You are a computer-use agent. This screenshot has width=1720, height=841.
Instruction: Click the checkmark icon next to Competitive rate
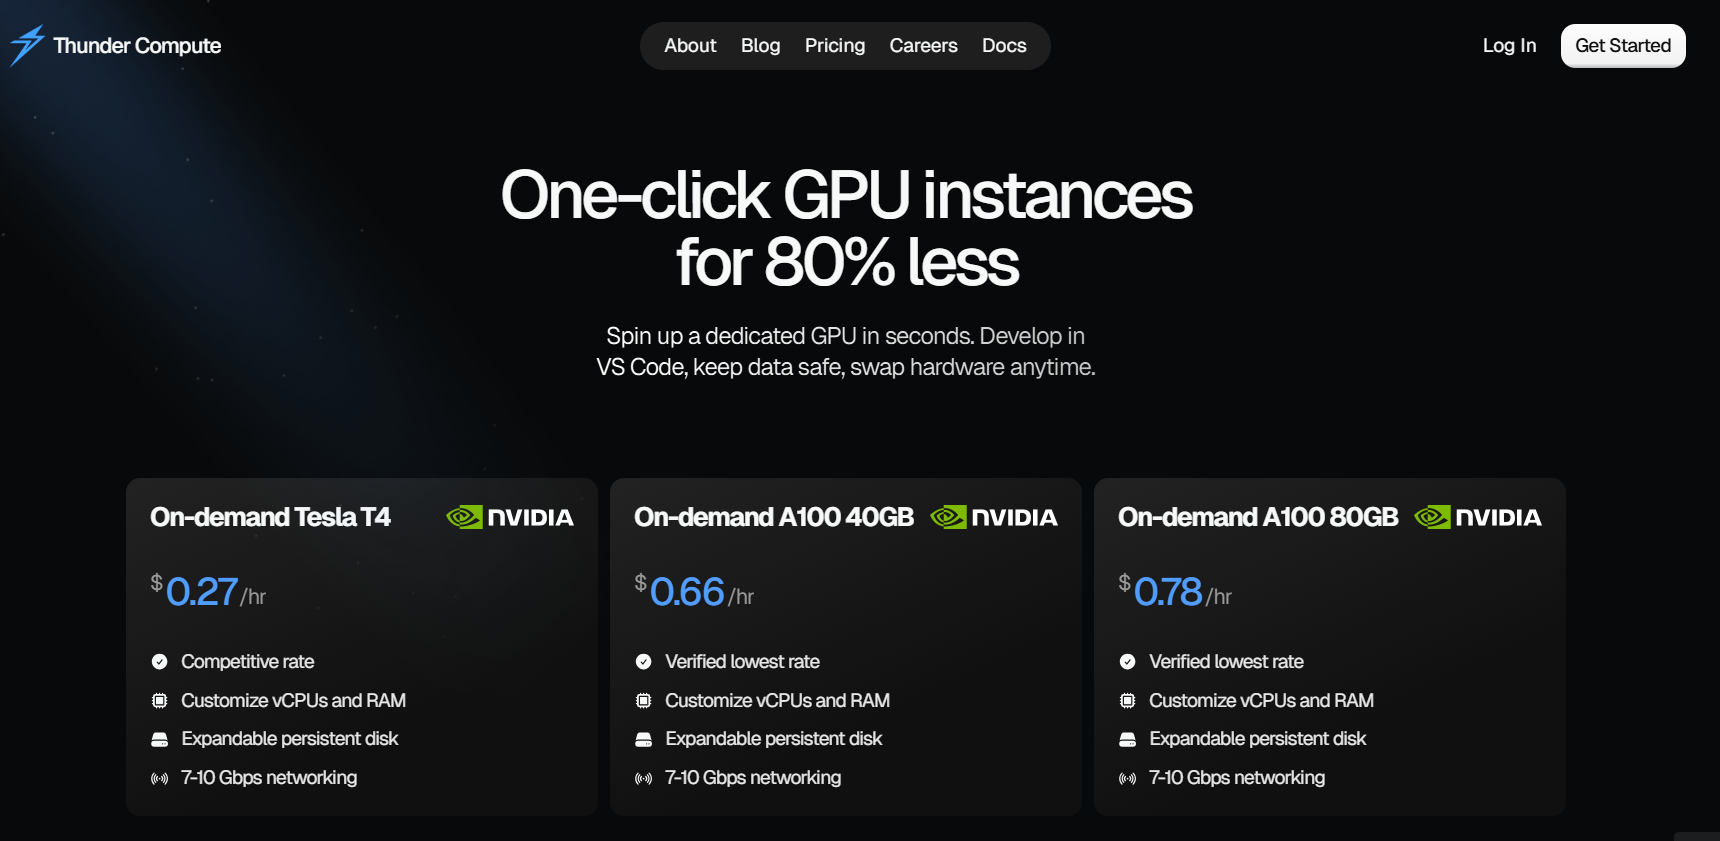160,661
